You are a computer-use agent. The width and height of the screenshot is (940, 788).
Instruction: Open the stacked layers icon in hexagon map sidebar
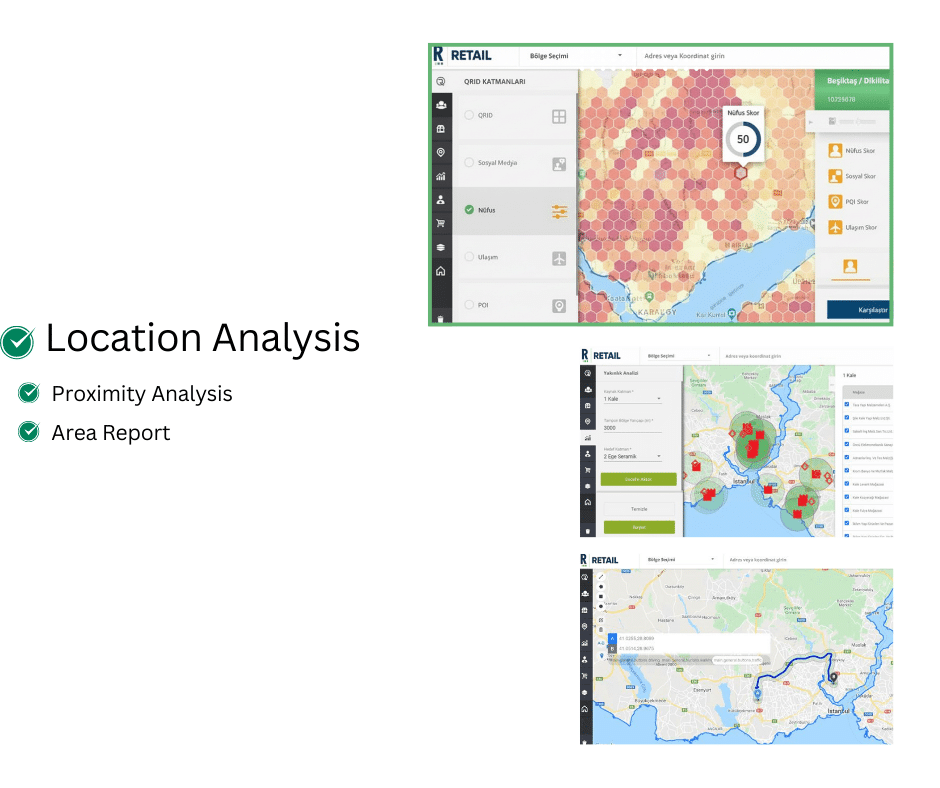[x=441, y=247]
